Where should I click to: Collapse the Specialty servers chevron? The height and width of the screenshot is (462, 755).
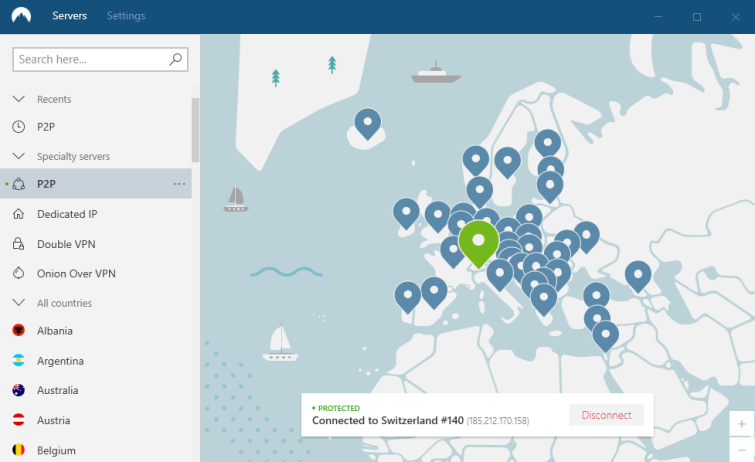18,156
